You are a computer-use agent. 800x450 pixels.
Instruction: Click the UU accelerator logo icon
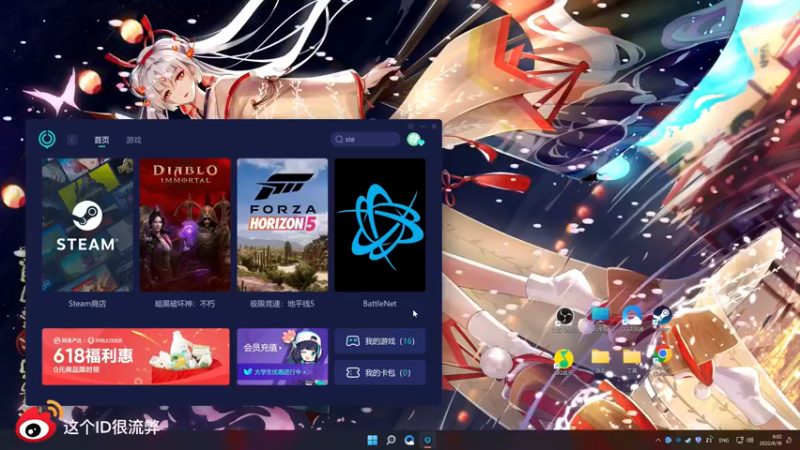[47, 139]
